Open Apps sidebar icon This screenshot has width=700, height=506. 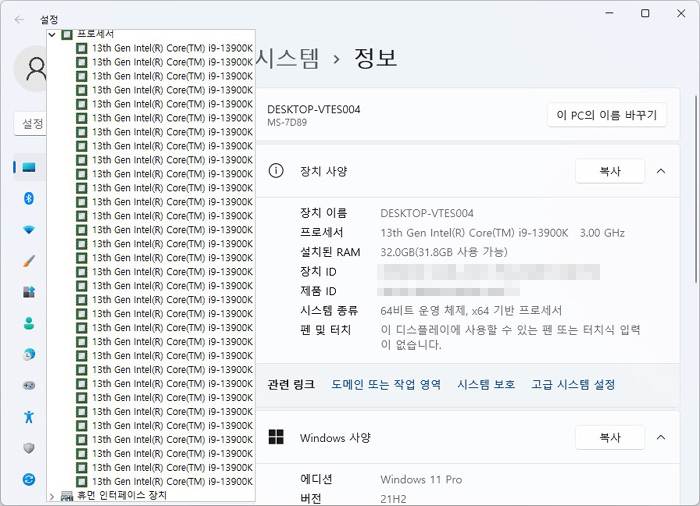click(29, 292)
